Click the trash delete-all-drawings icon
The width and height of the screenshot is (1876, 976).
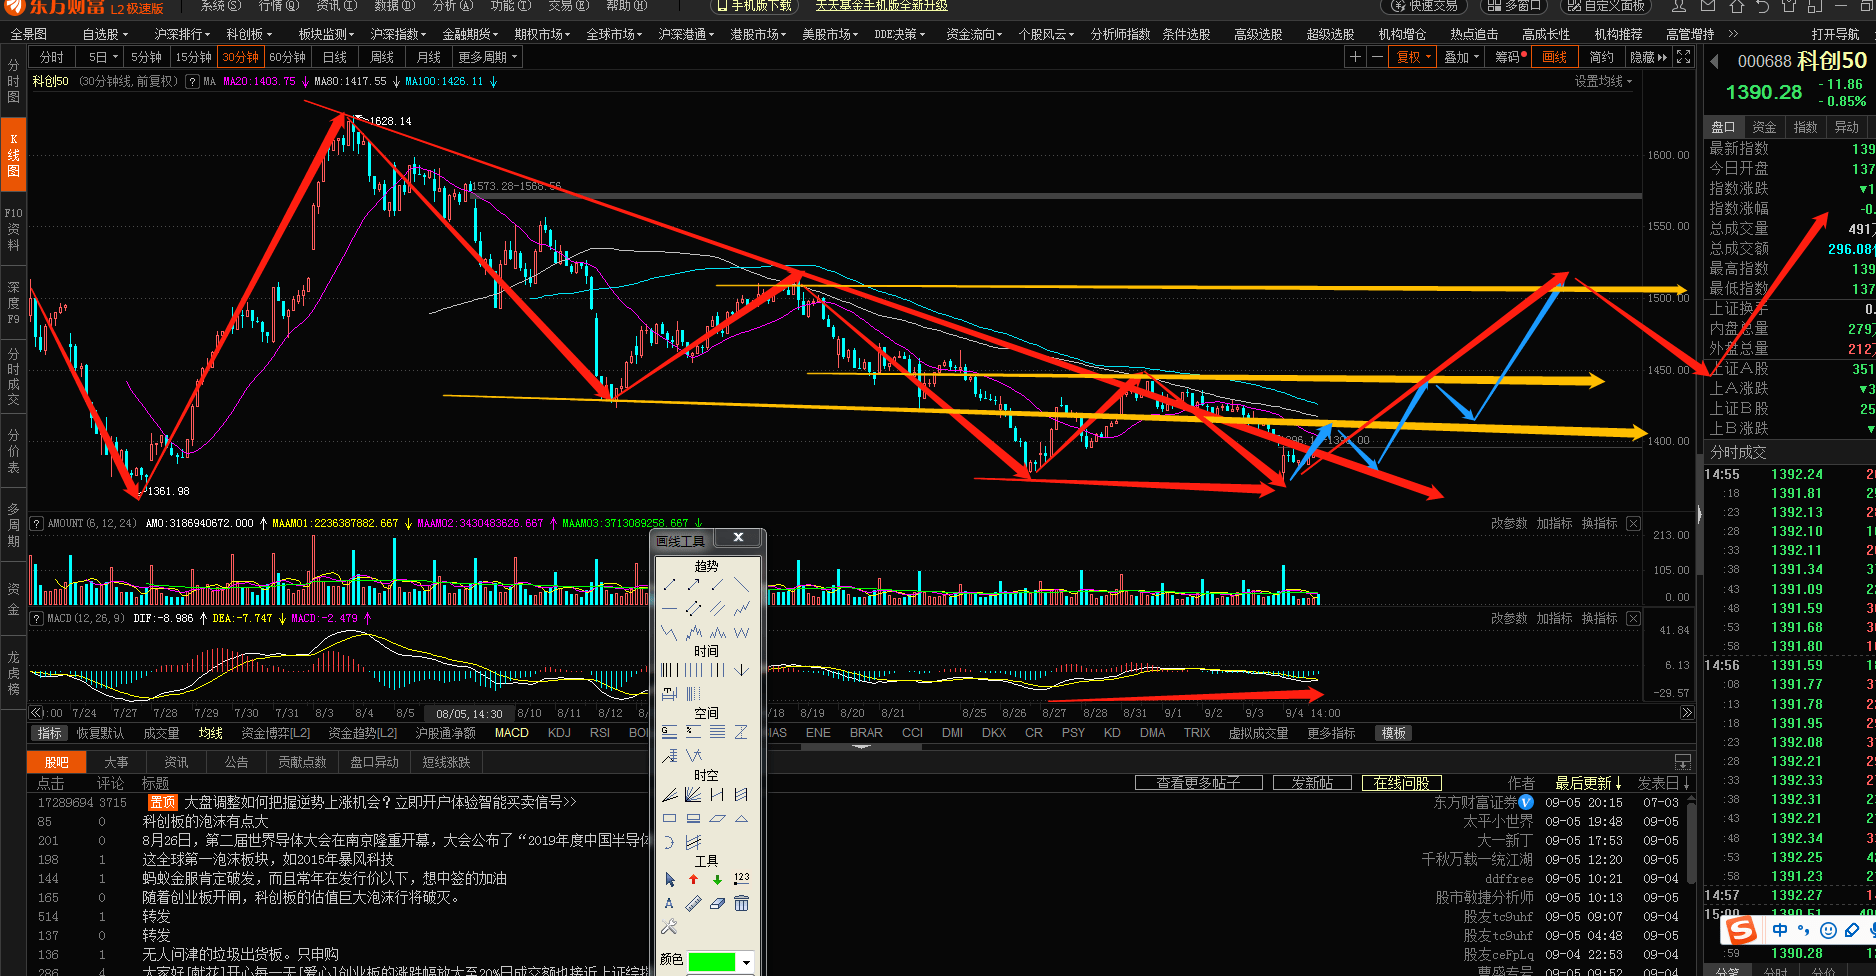(741, 903)
